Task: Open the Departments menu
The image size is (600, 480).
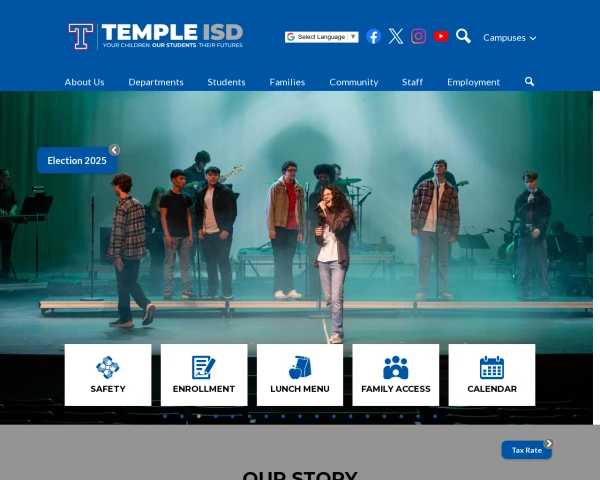Action: coord(156,82)
